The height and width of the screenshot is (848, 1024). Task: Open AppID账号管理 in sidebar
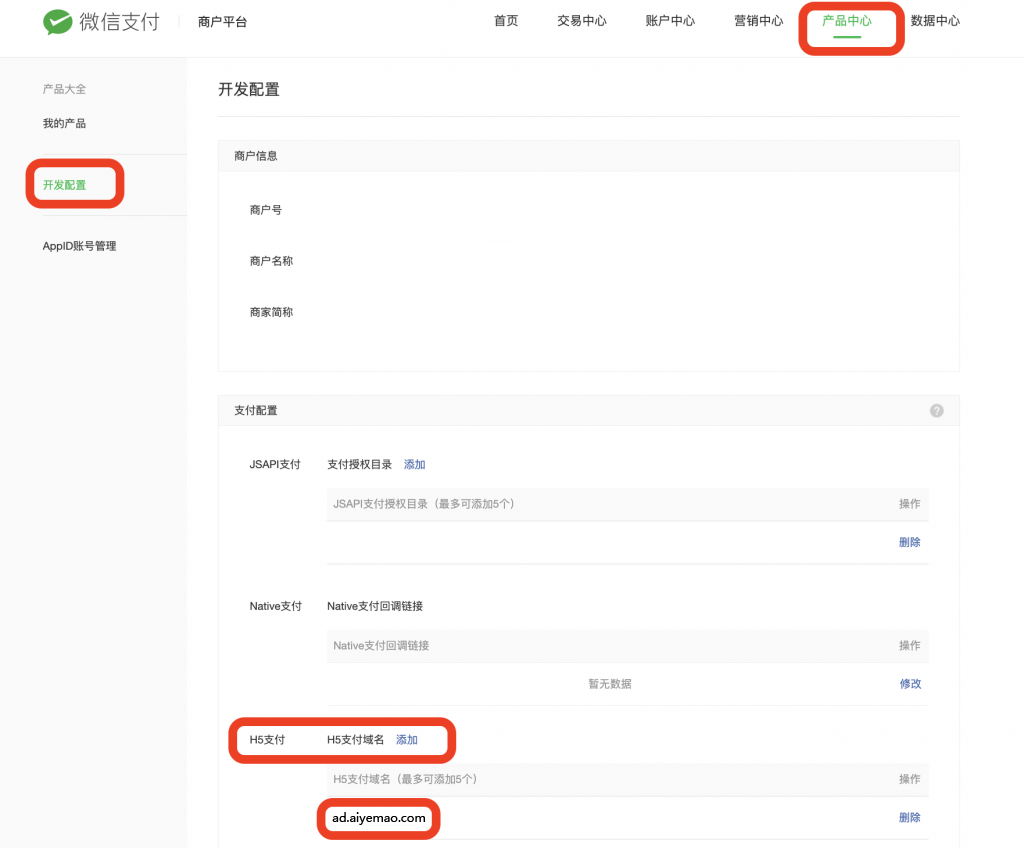click(80, 246)
